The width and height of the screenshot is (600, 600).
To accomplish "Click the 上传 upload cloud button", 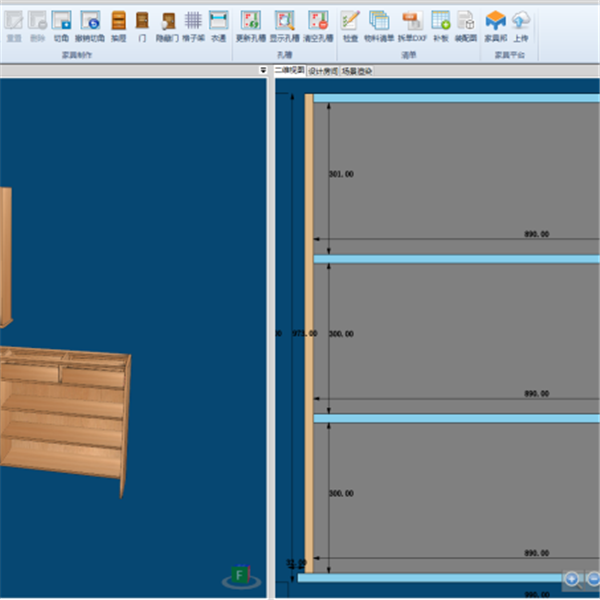I will click(521, 24).
